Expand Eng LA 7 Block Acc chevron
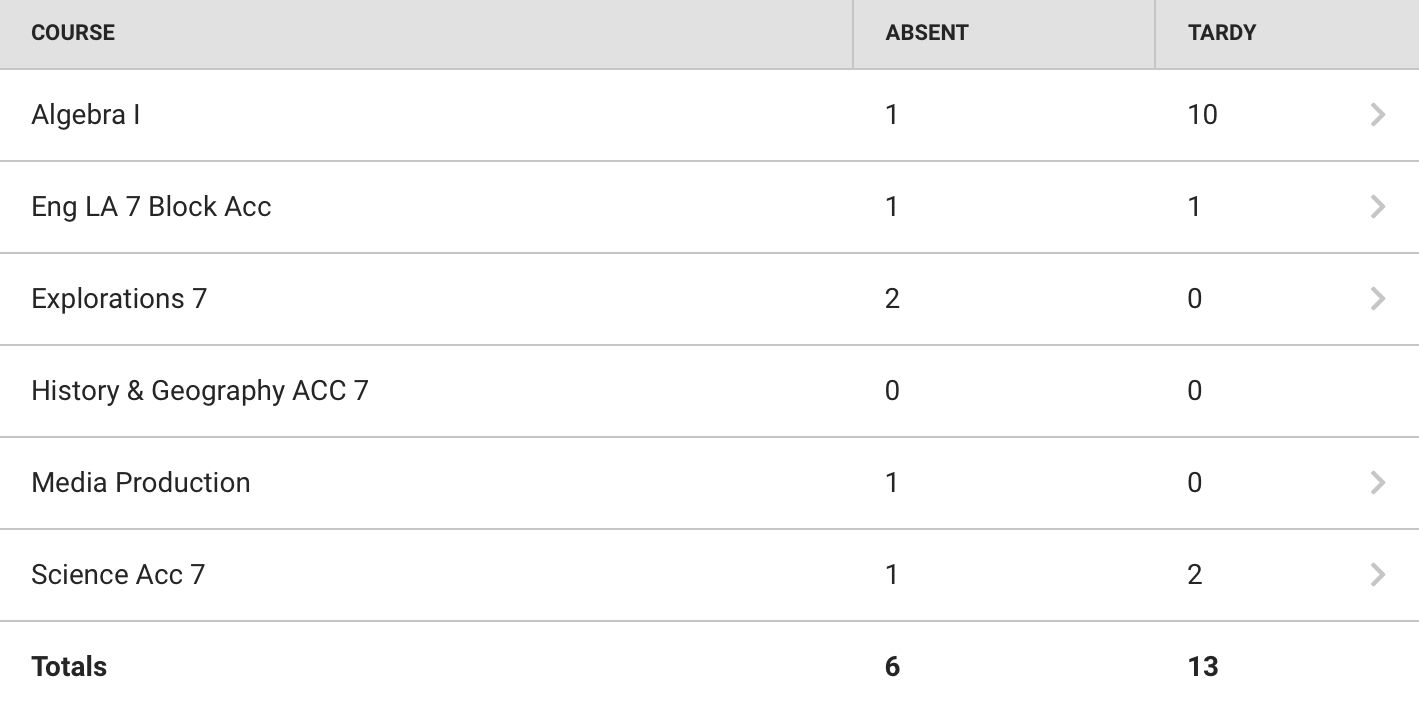1419x707 pixels. coord(1378,207)
